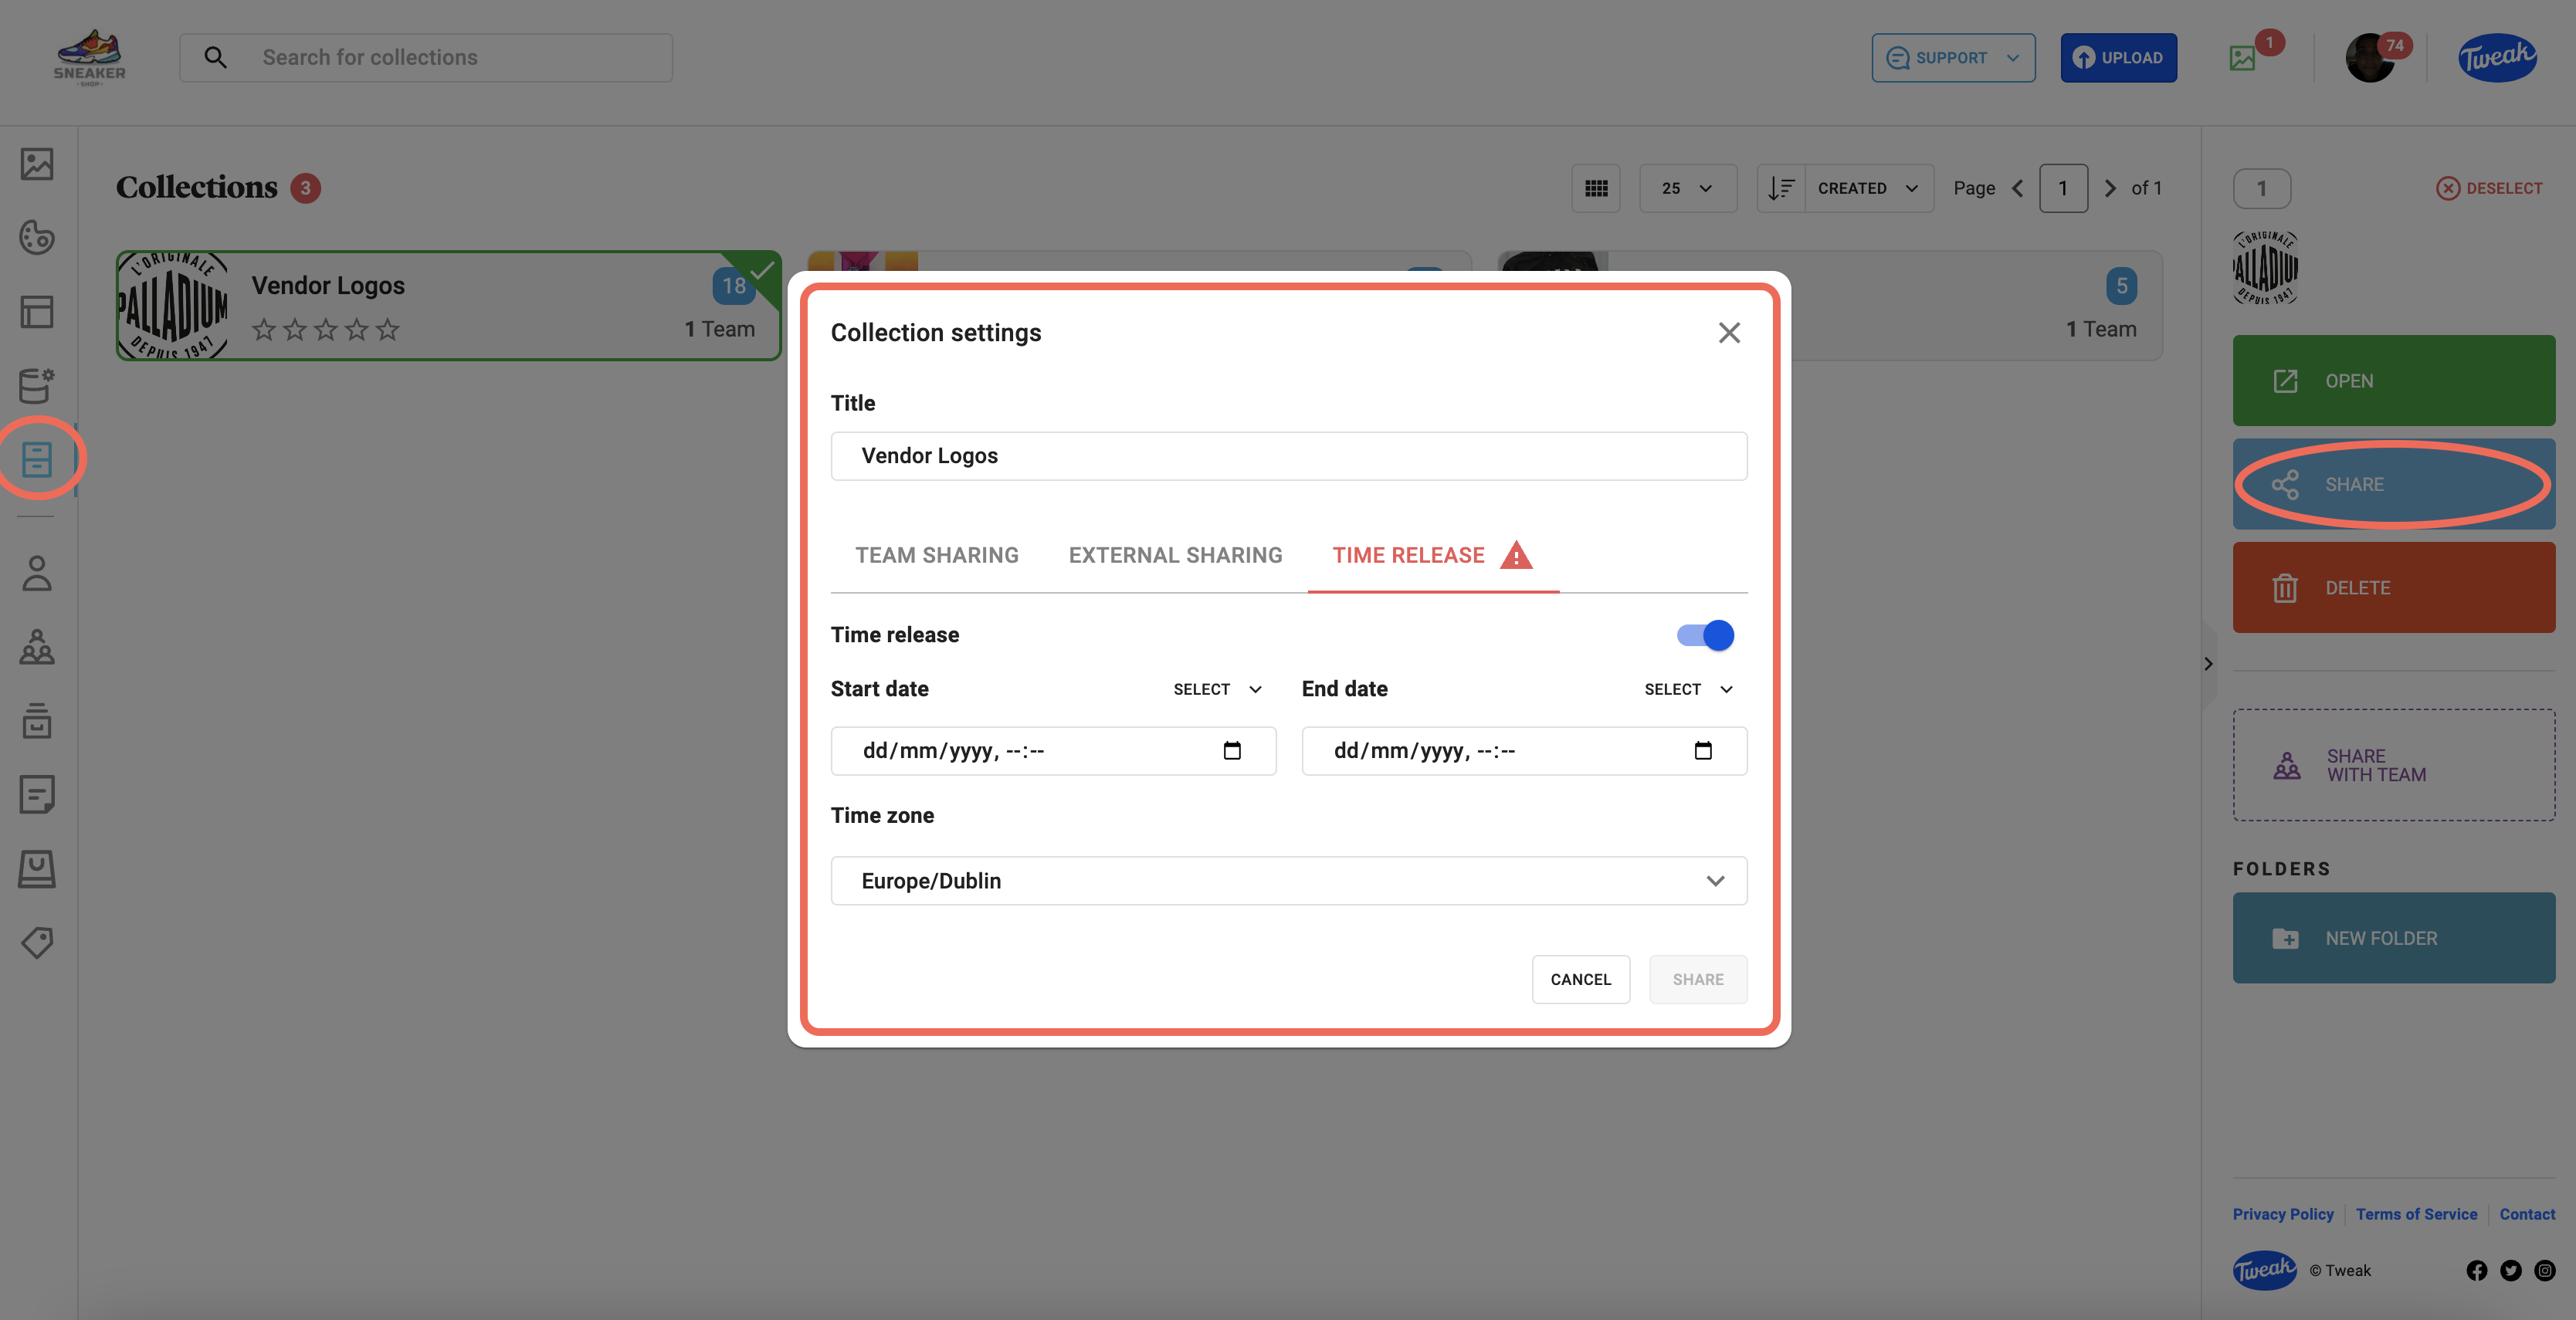Open the Collections sidebar icon

tap(37, 459)
